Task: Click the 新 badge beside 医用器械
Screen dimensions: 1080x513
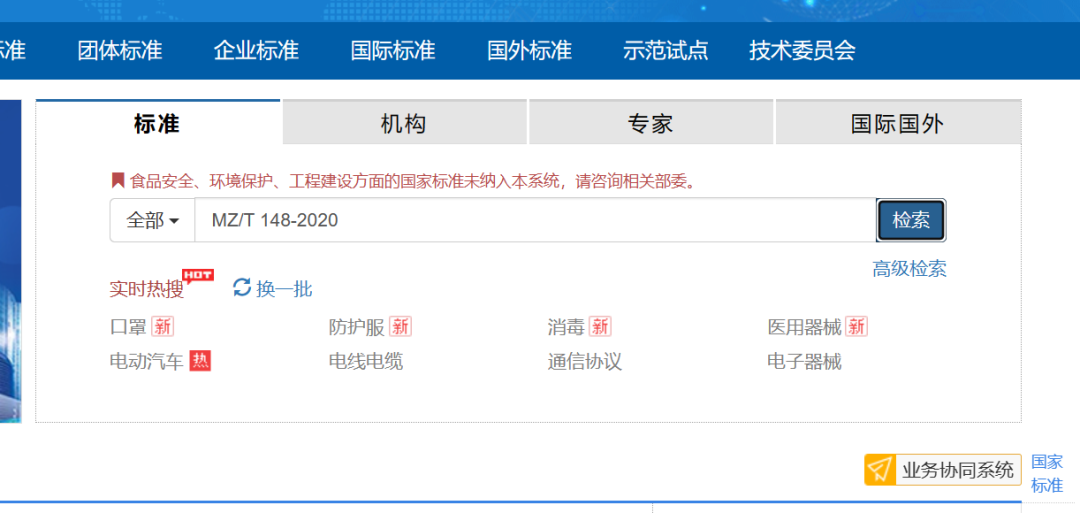Action: (x=856, y=327)
